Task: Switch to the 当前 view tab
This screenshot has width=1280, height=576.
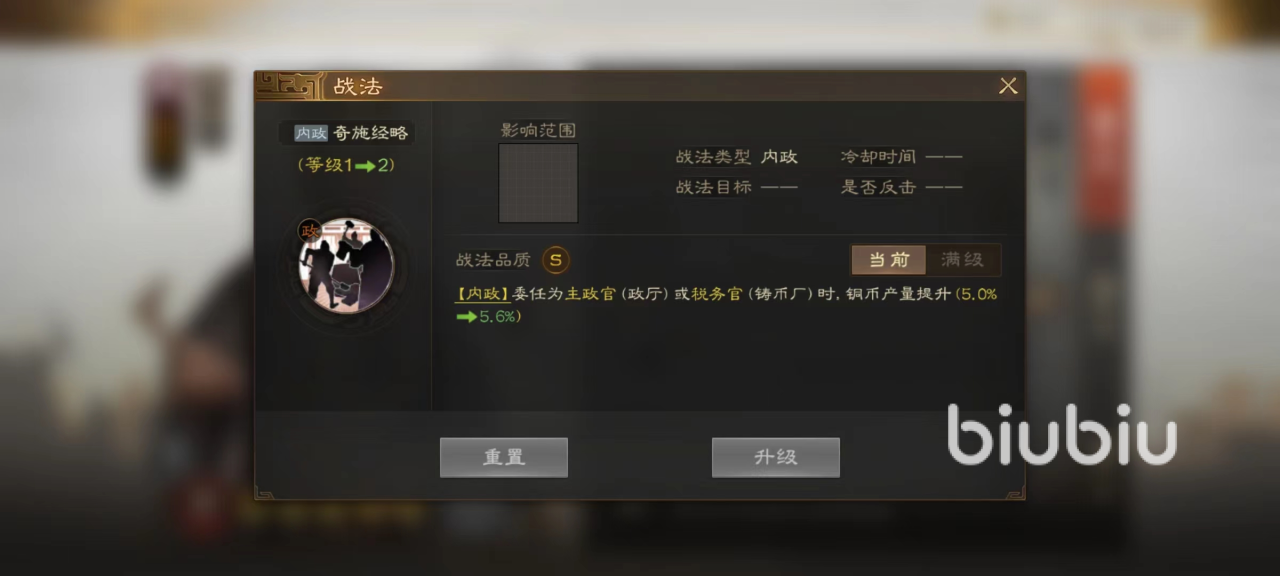Action: click(889, 260)
